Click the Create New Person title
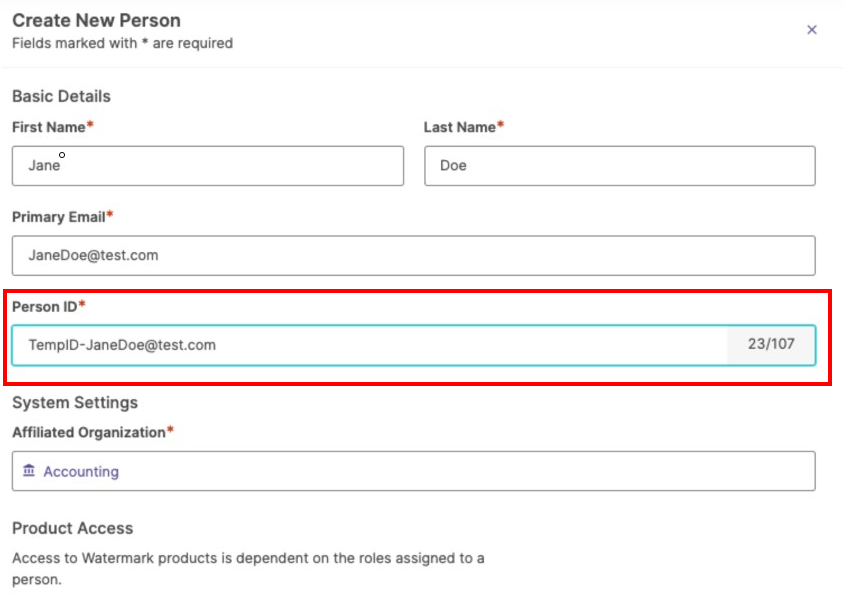Screen dimensions: 843x605 click(x=97, y=20)
